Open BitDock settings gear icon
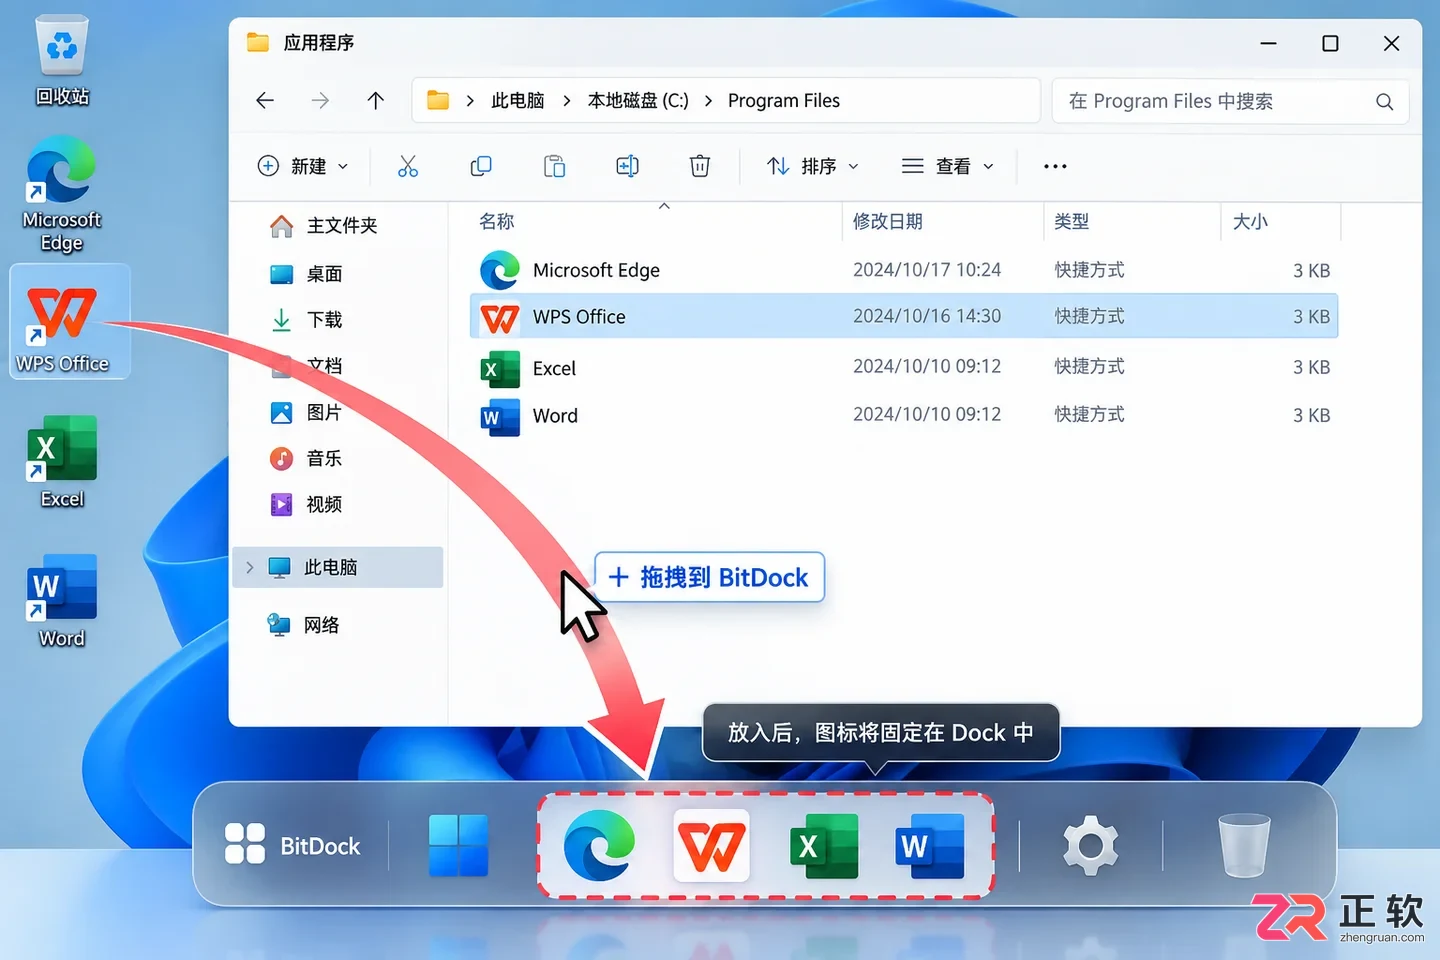 pyautogui.click(x=1090, y=846)
